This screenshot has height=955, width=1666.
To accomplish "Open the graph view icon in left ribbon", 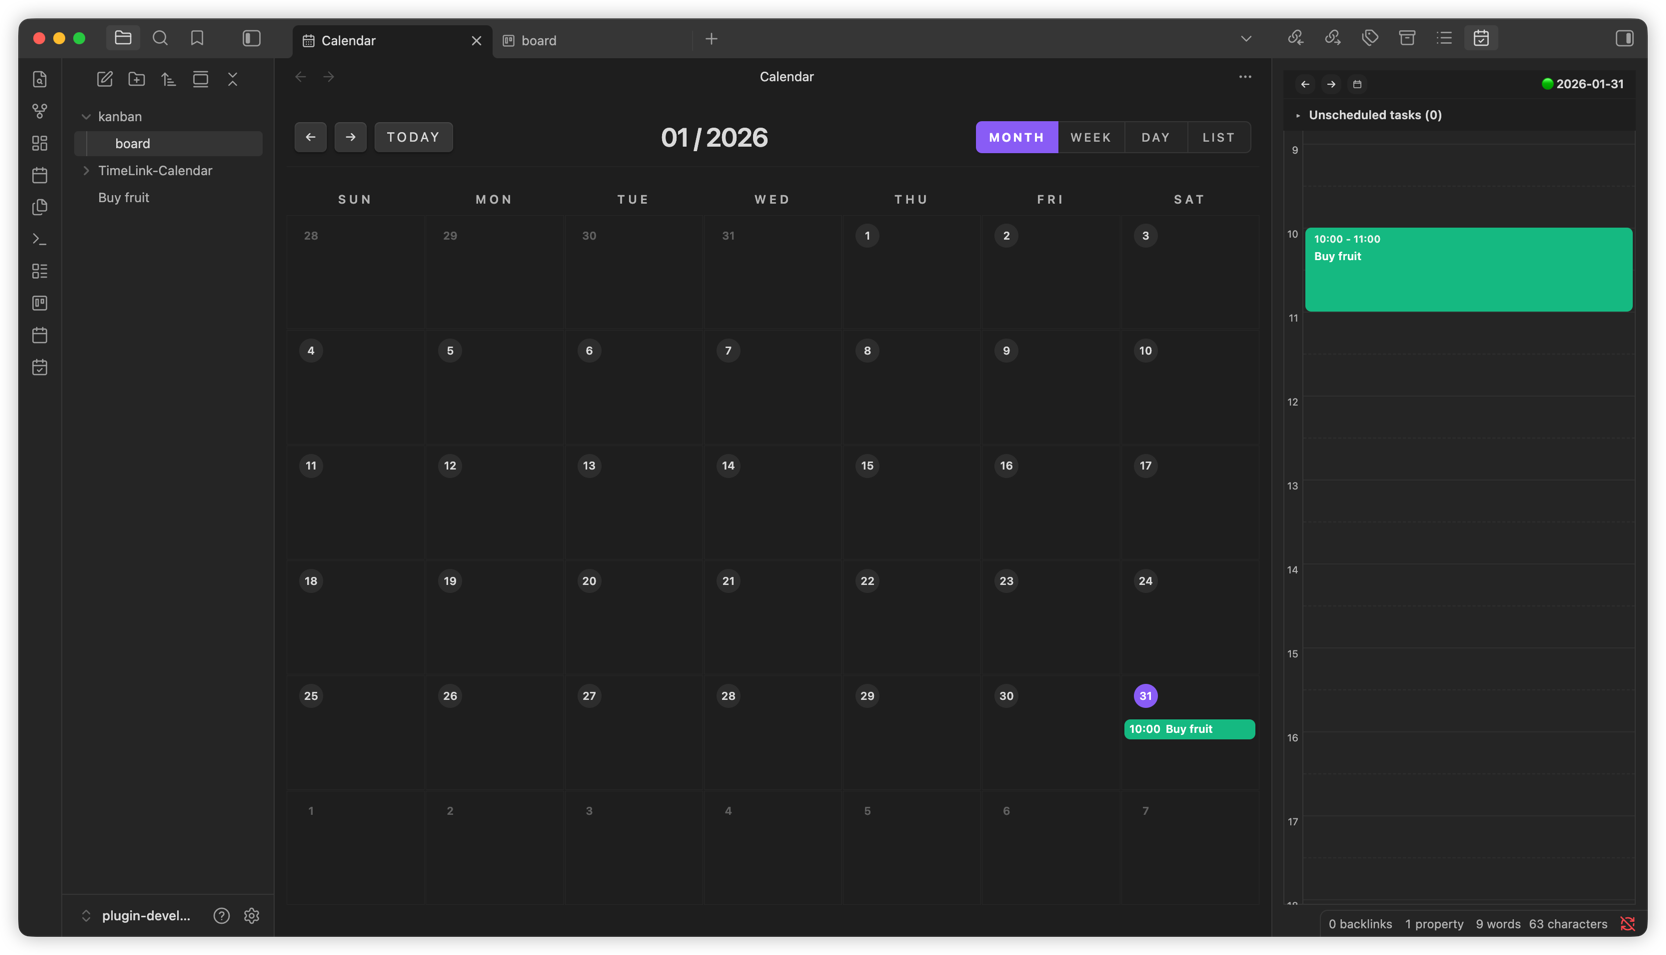I will coord(39,110).
